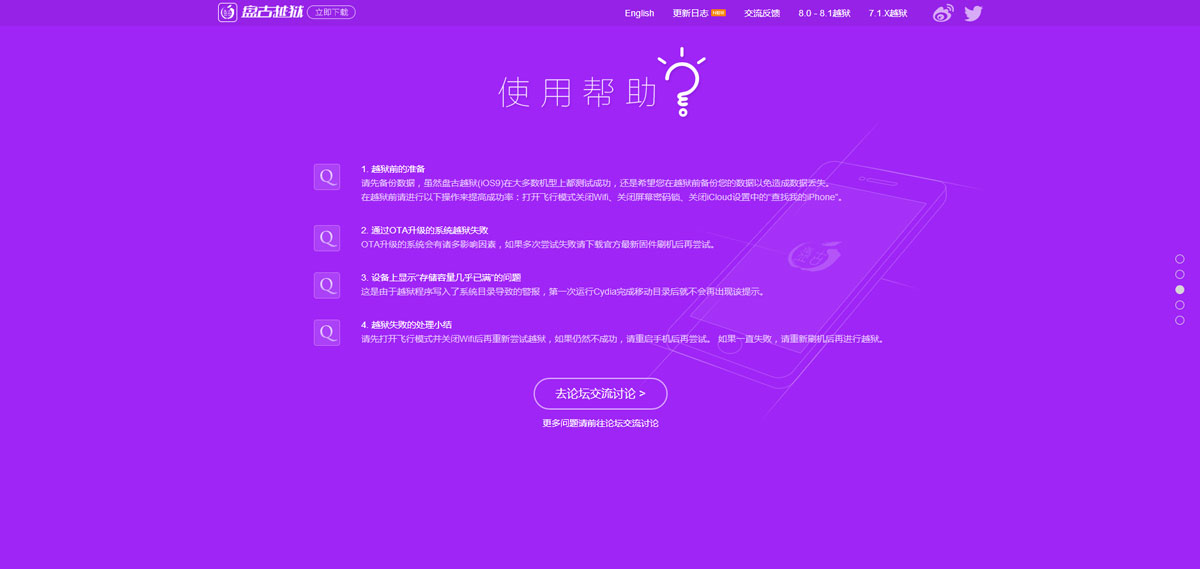Jump to the fifth page indicator dot
The image size is (1200, 569).
pyautogui.click(x=1180, y=320)
